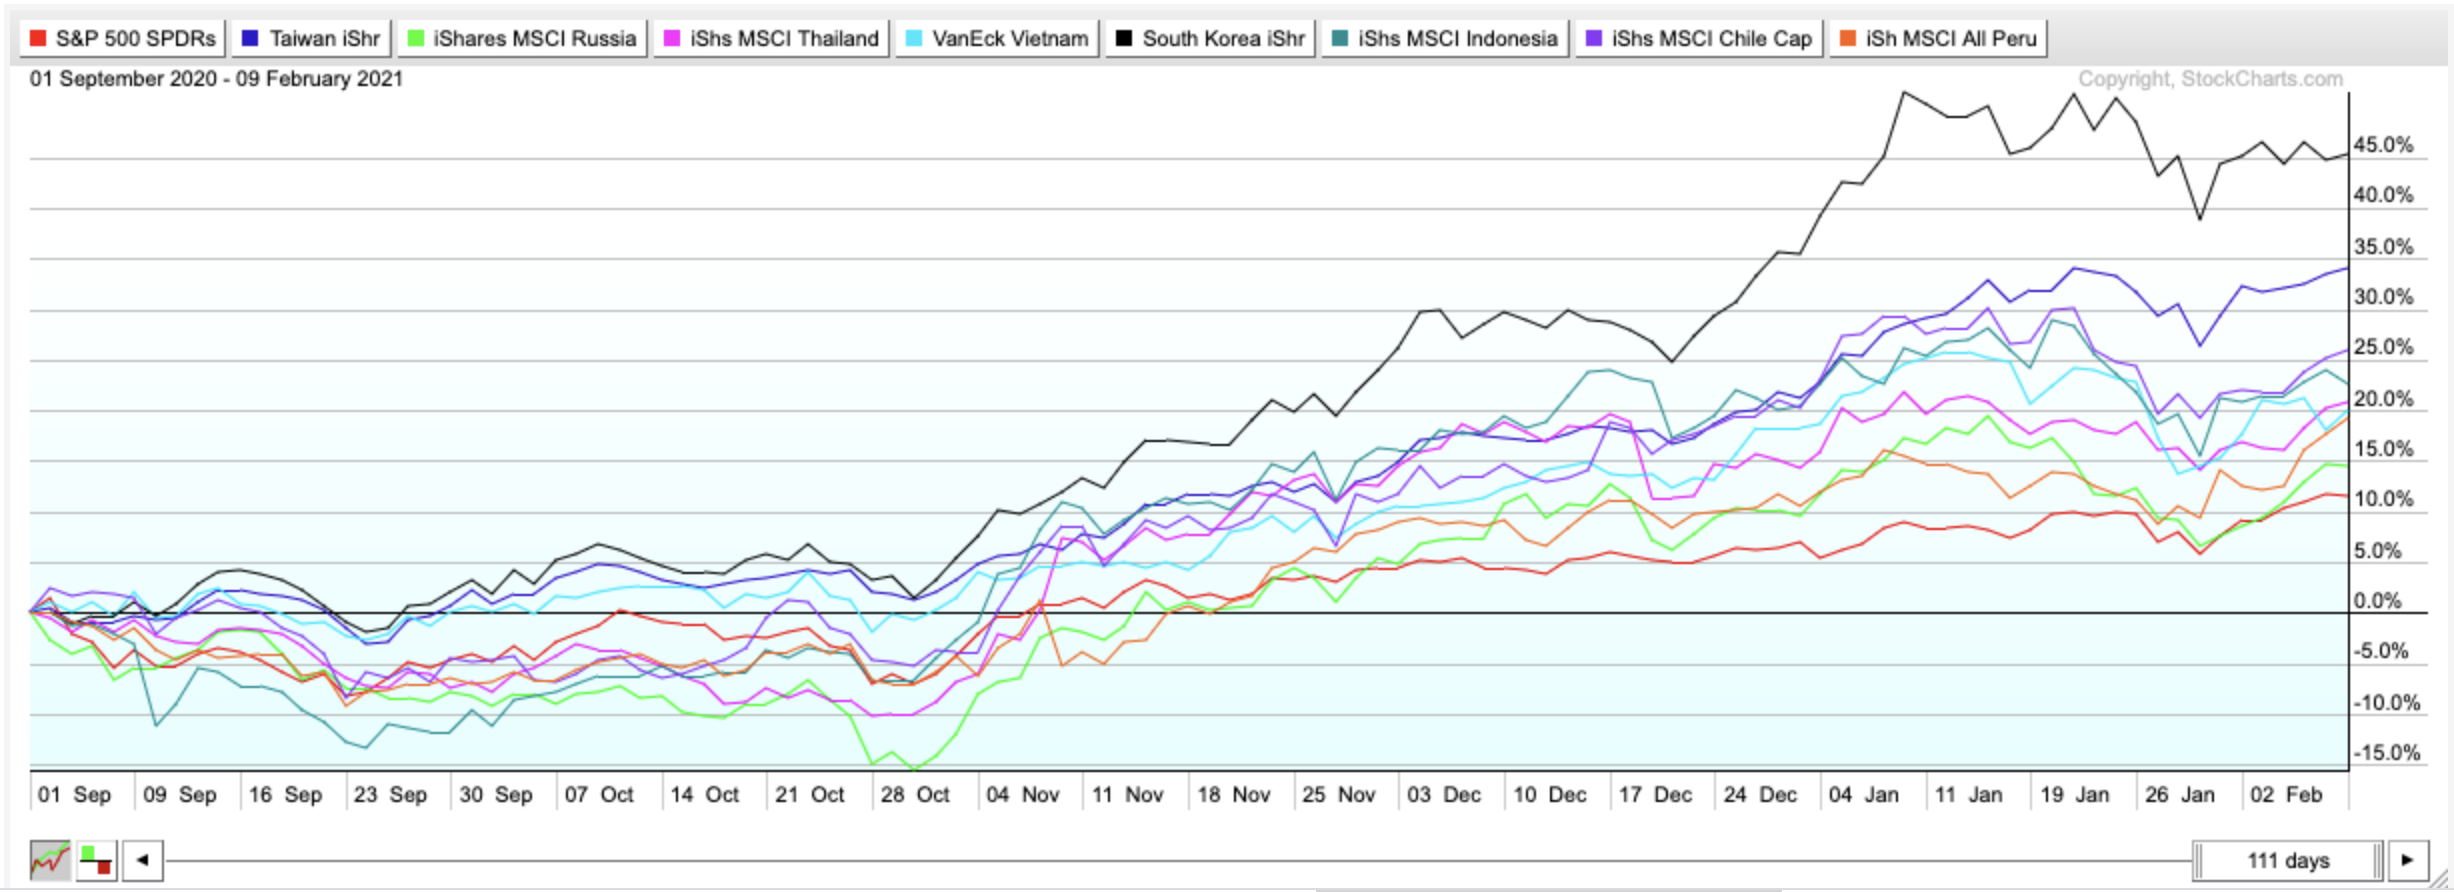Switch to histogram bar view icon
The height and width of the screenshot is (892, 2454).
[97, 860]
